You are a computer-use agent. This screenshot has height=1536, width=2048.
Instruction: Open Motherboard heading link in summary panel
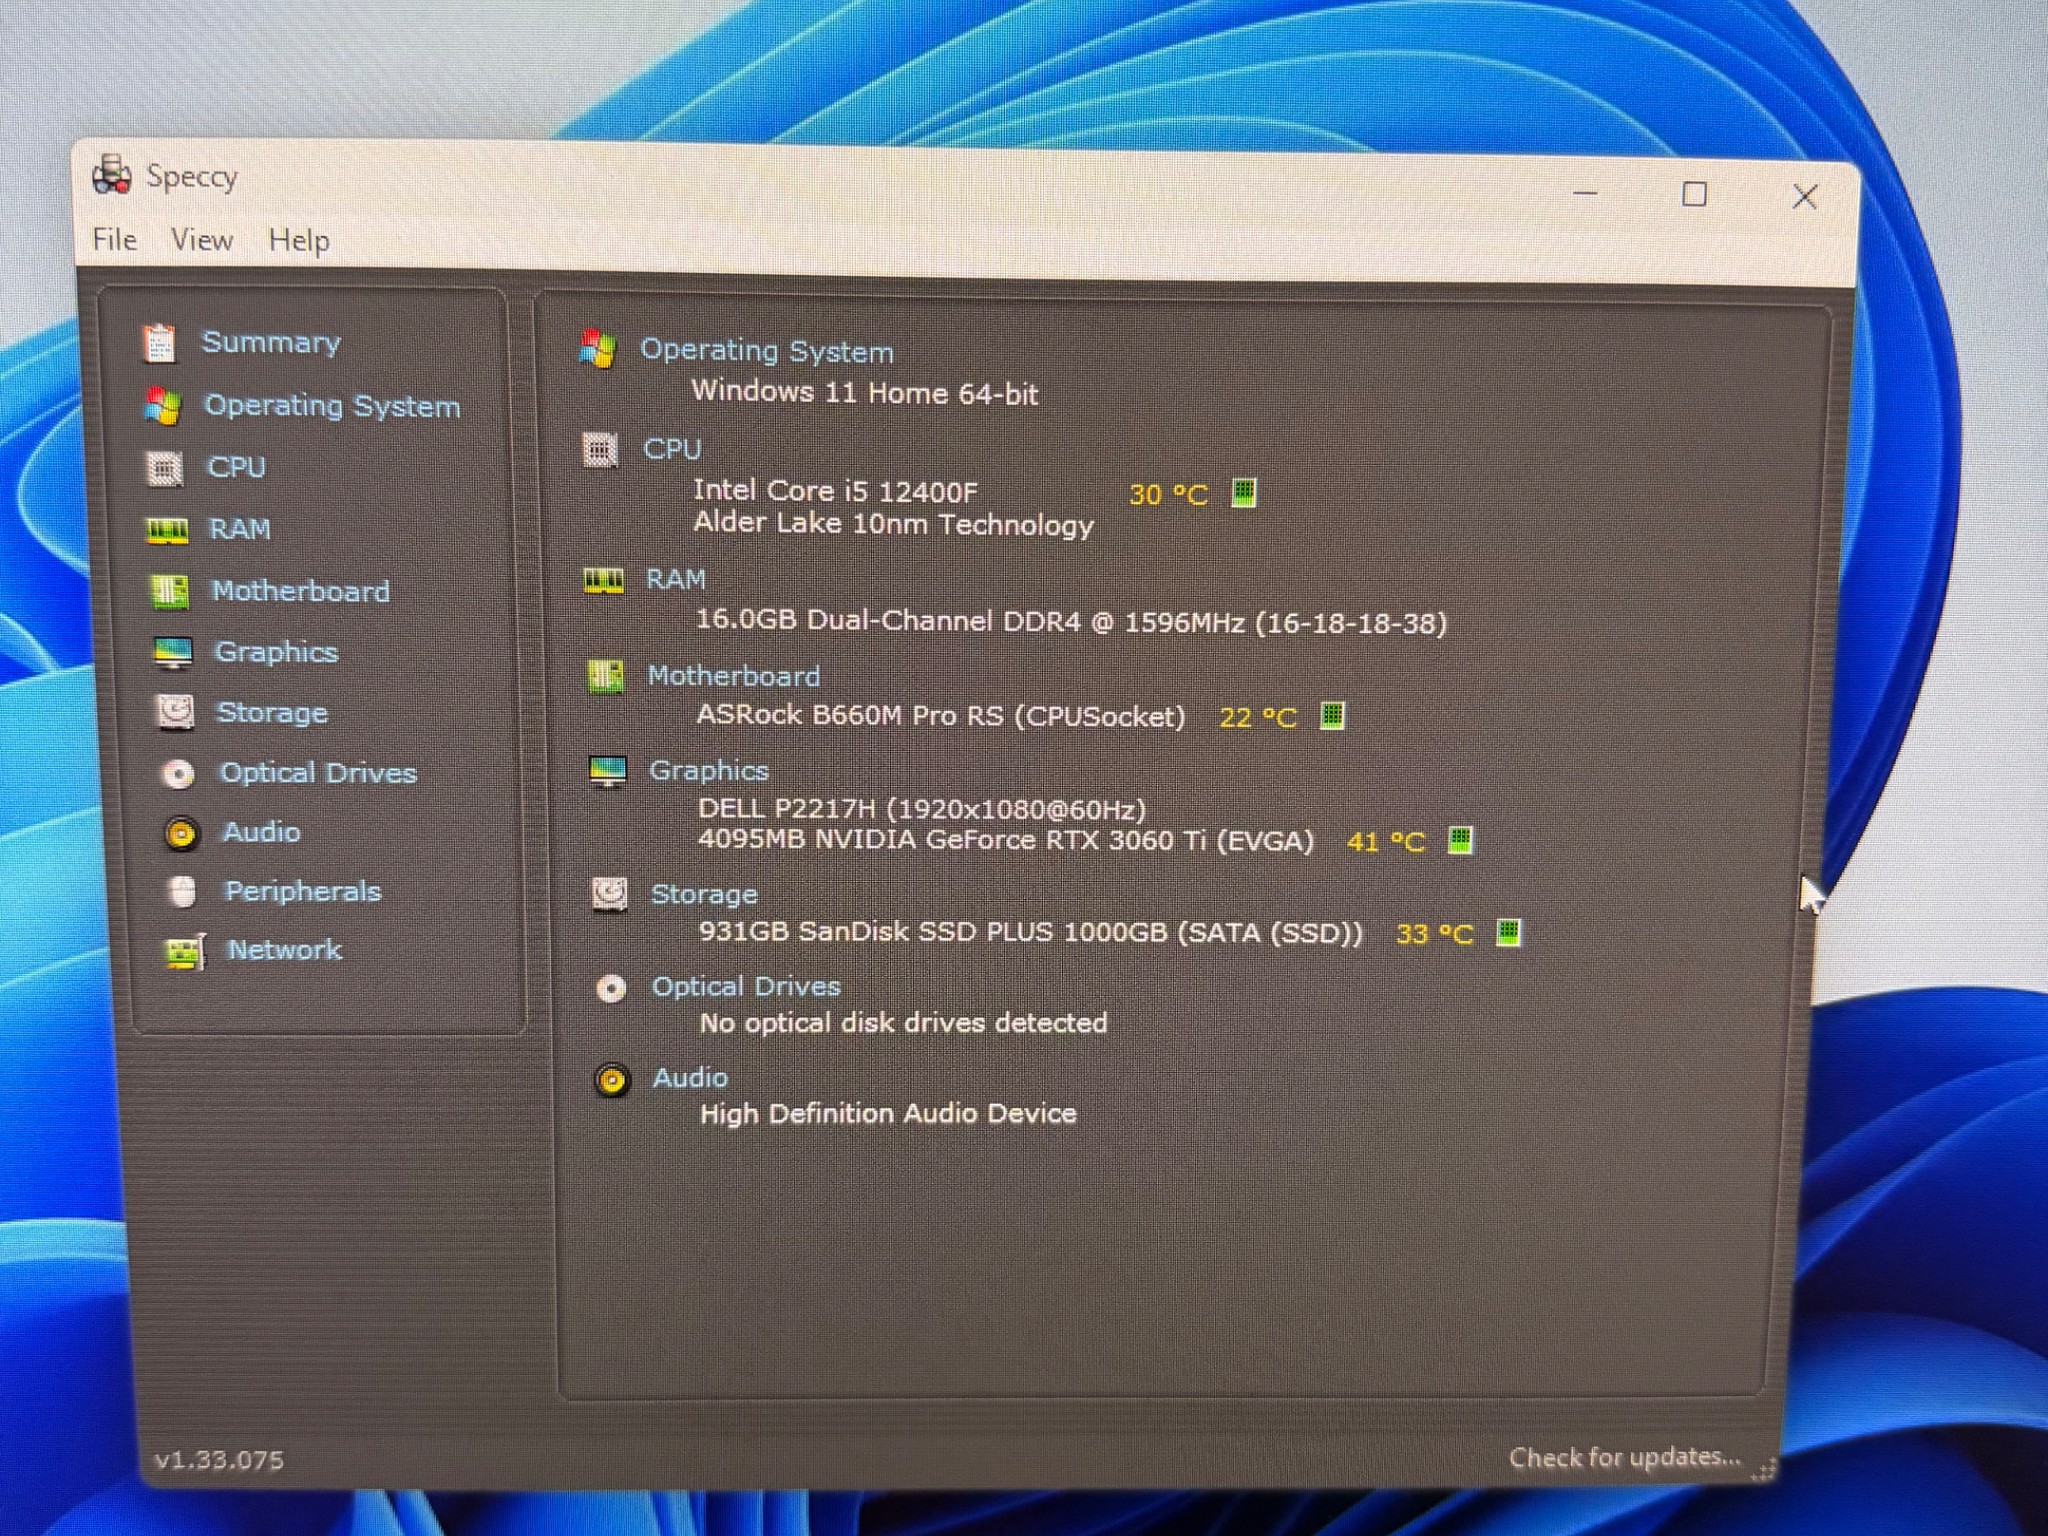tap(733, 676)
